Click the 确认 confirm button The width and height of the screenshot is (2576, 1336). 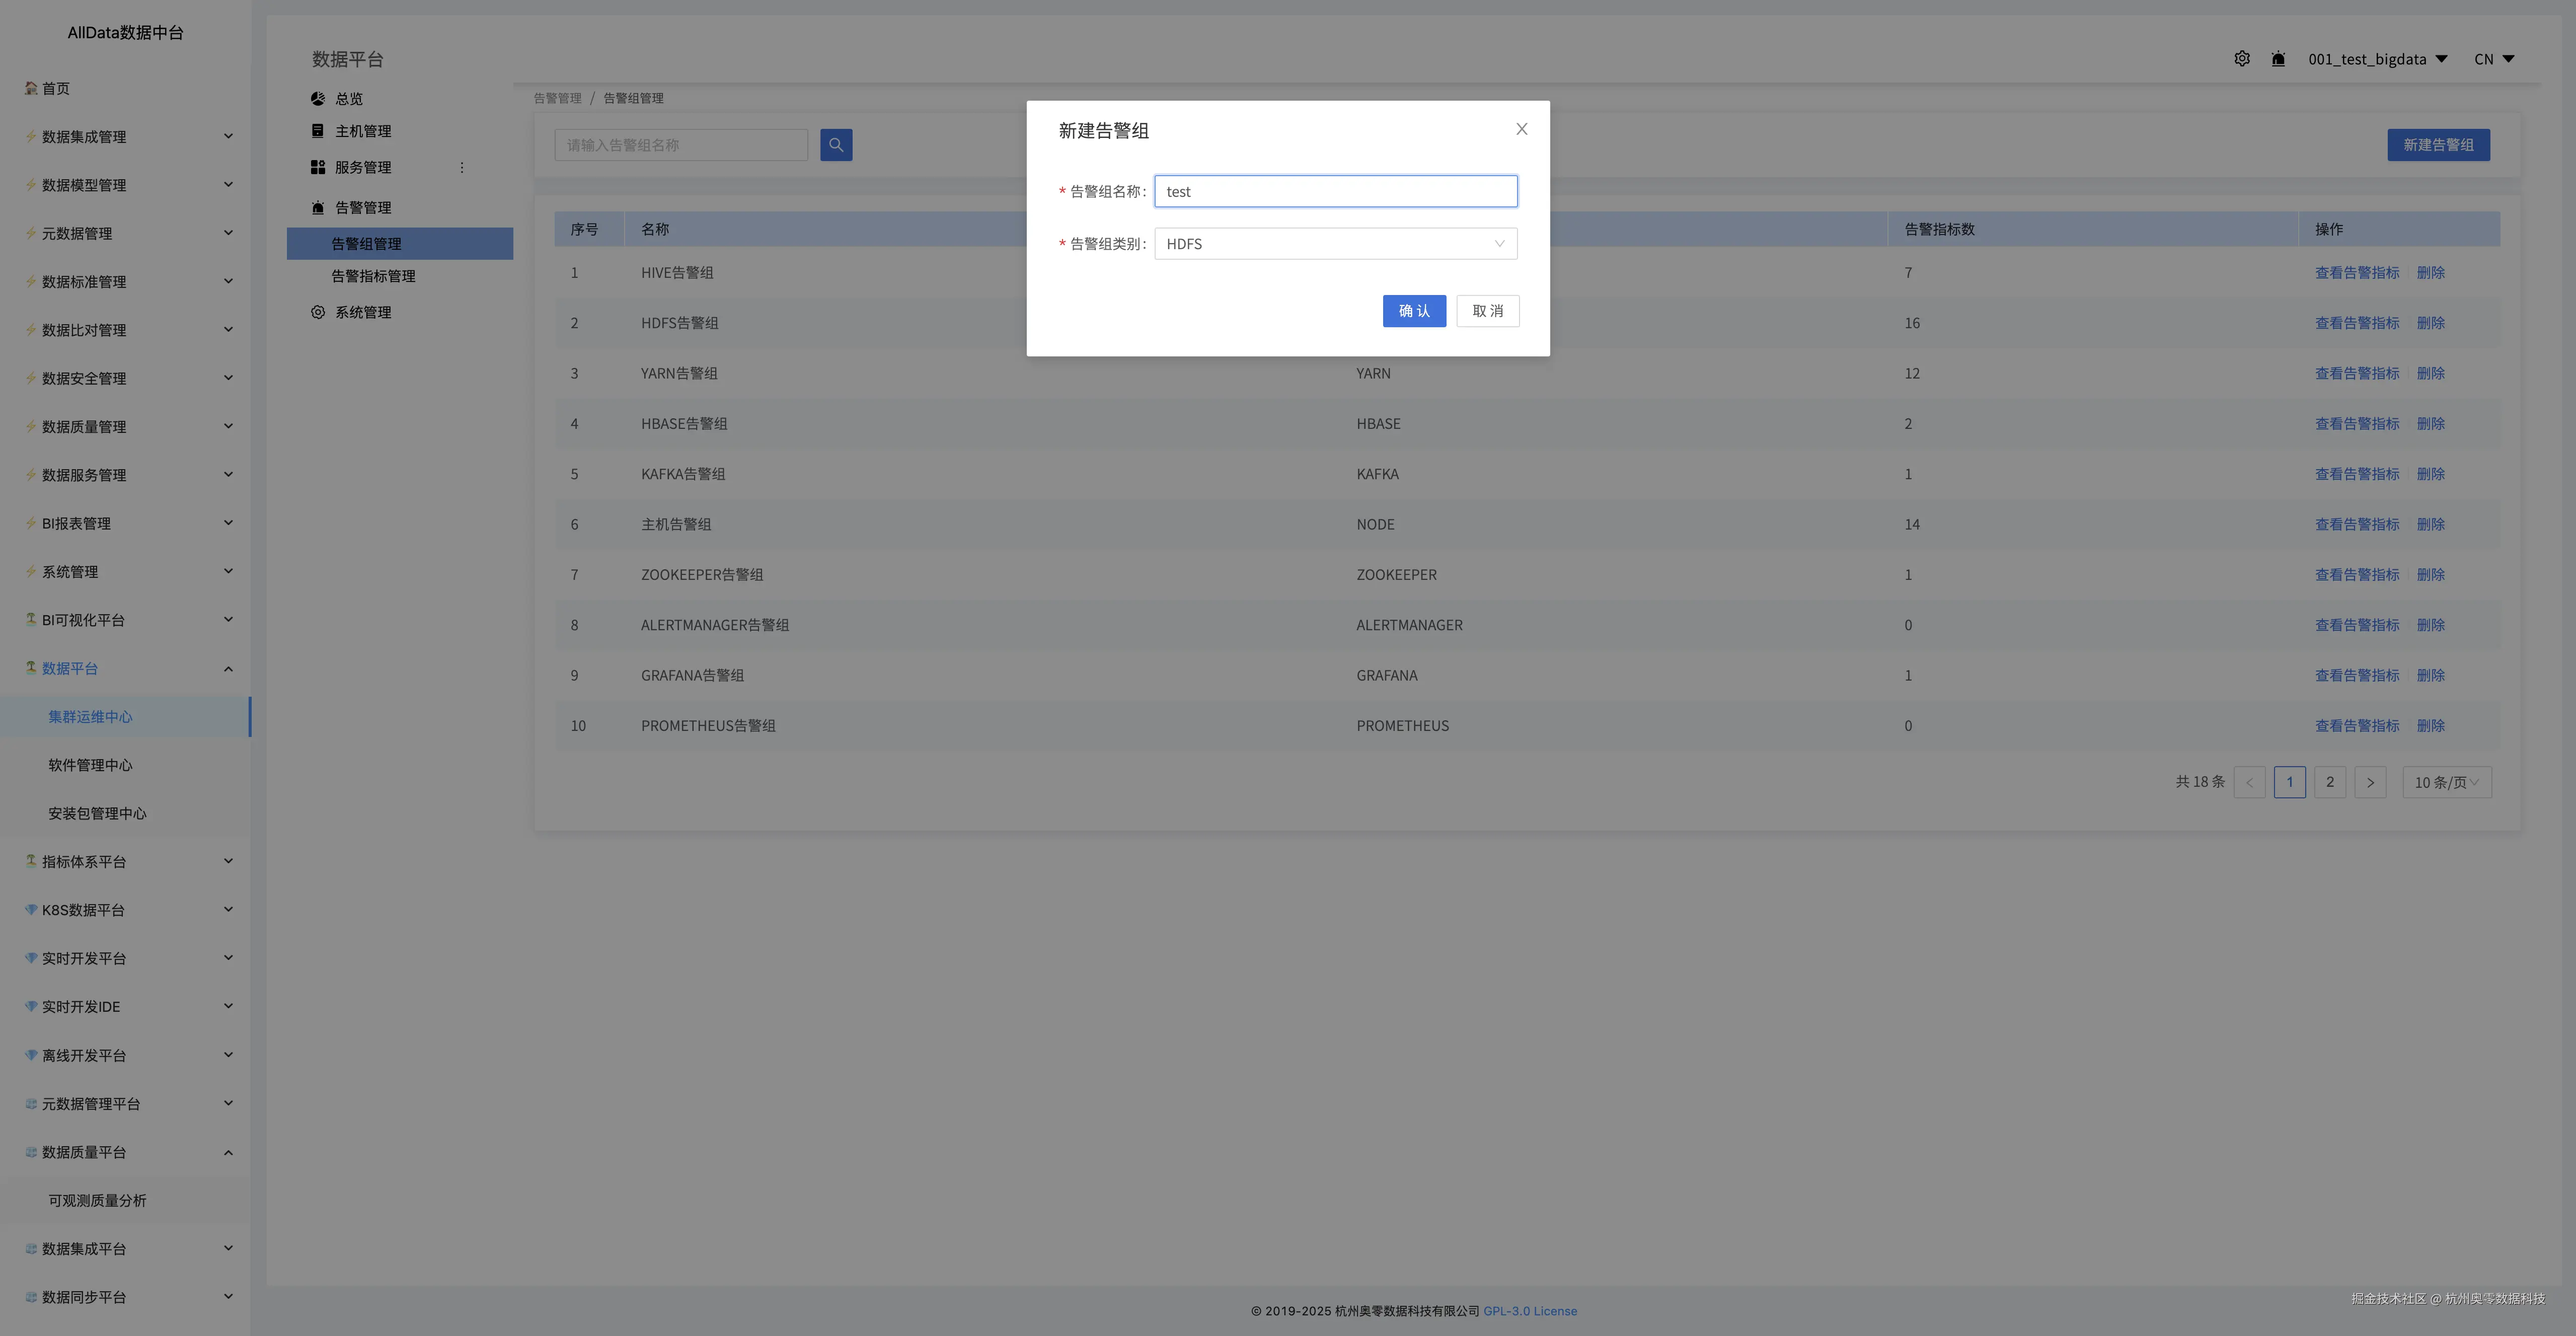coord(1414,311)
